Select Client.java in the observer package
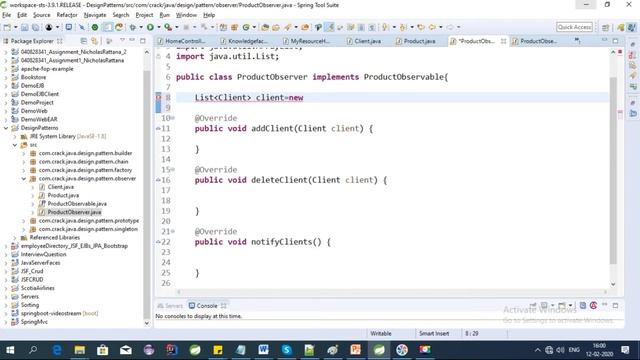640x360 pixels. coord(61,187)
